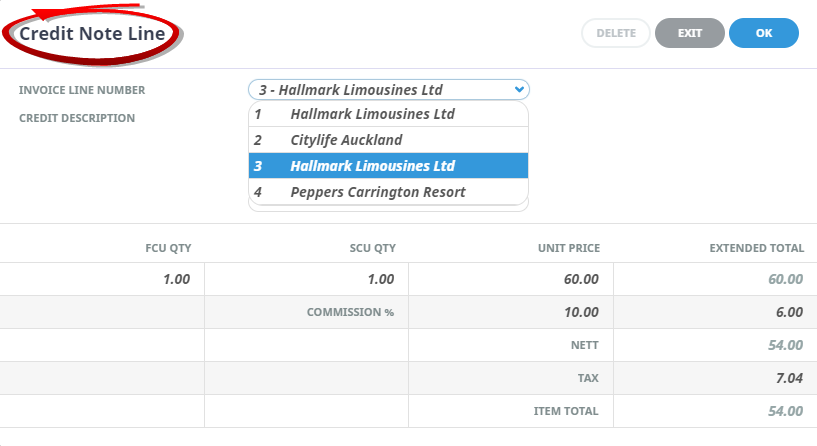Viewport: 817px width, 446px height.
Task: Click the DELETE button
Action: (x=616, y=33)
